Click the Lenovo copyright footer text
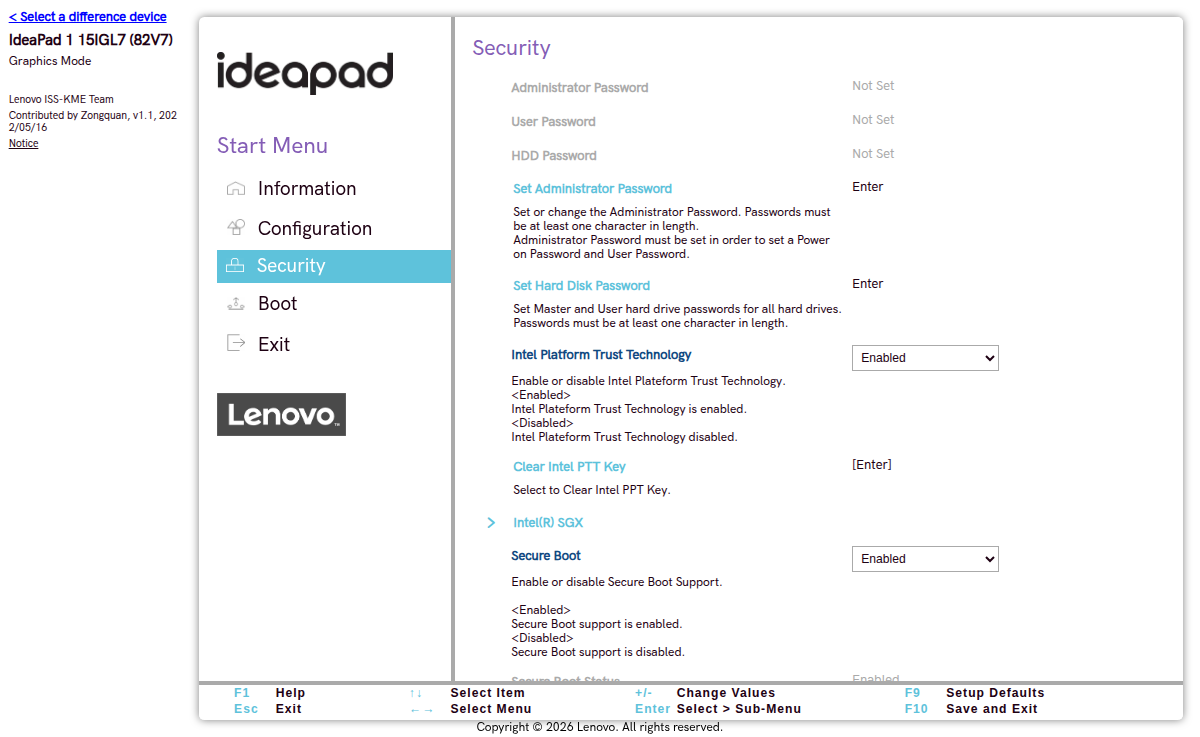 coord(600,727)
